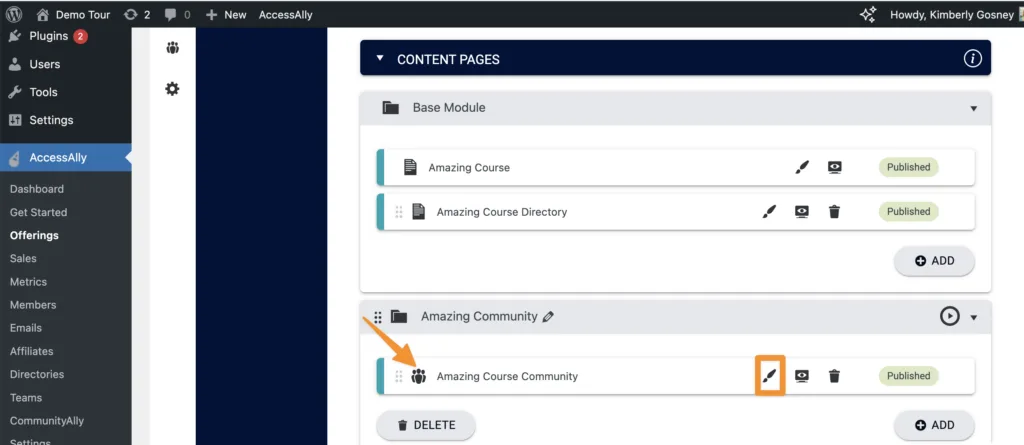Click the Base Module folder icon
The image size is (1024, 445).
tap(391, 108)
